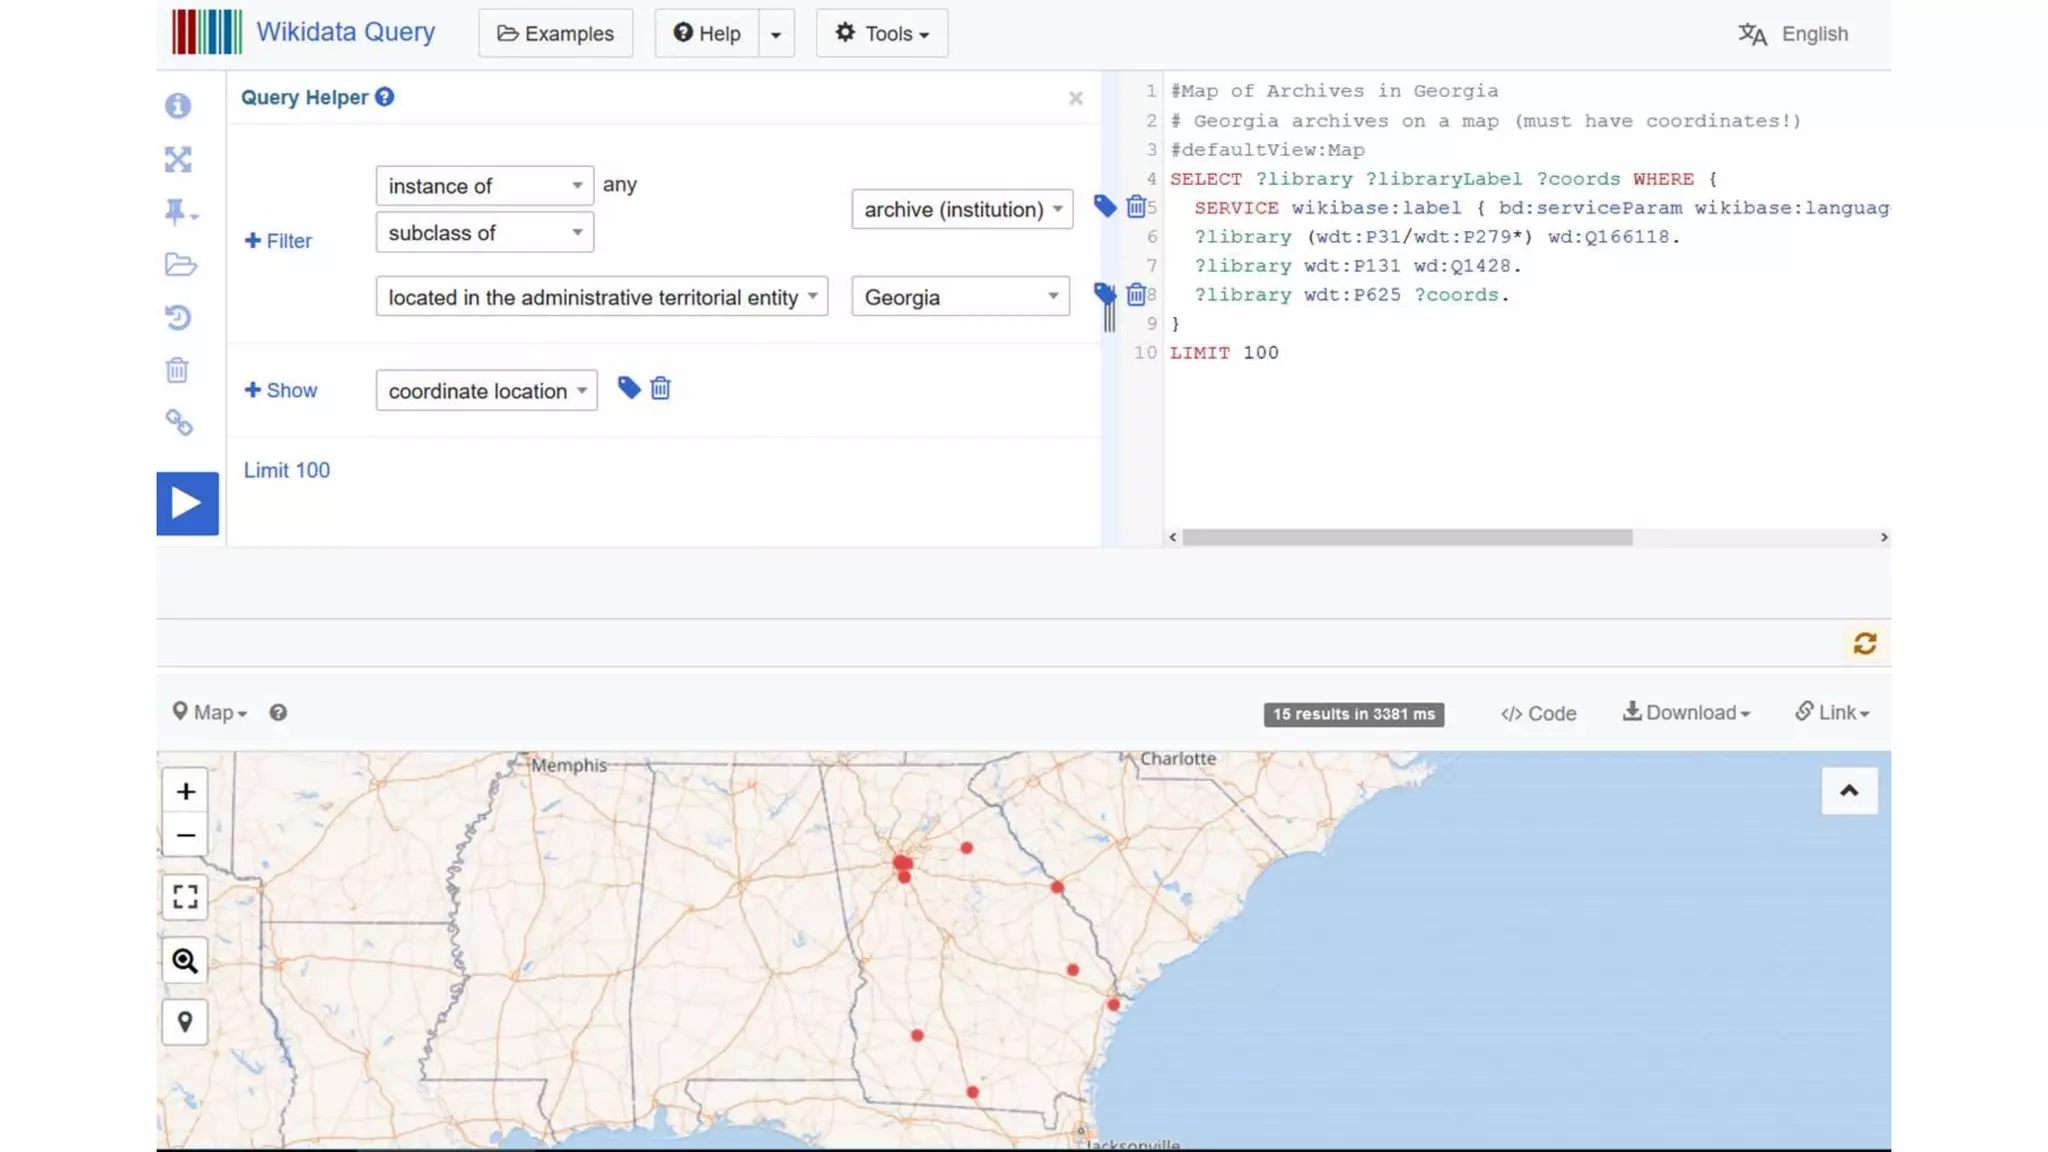Zoom in the map with plus button

[x=185, y=791]
